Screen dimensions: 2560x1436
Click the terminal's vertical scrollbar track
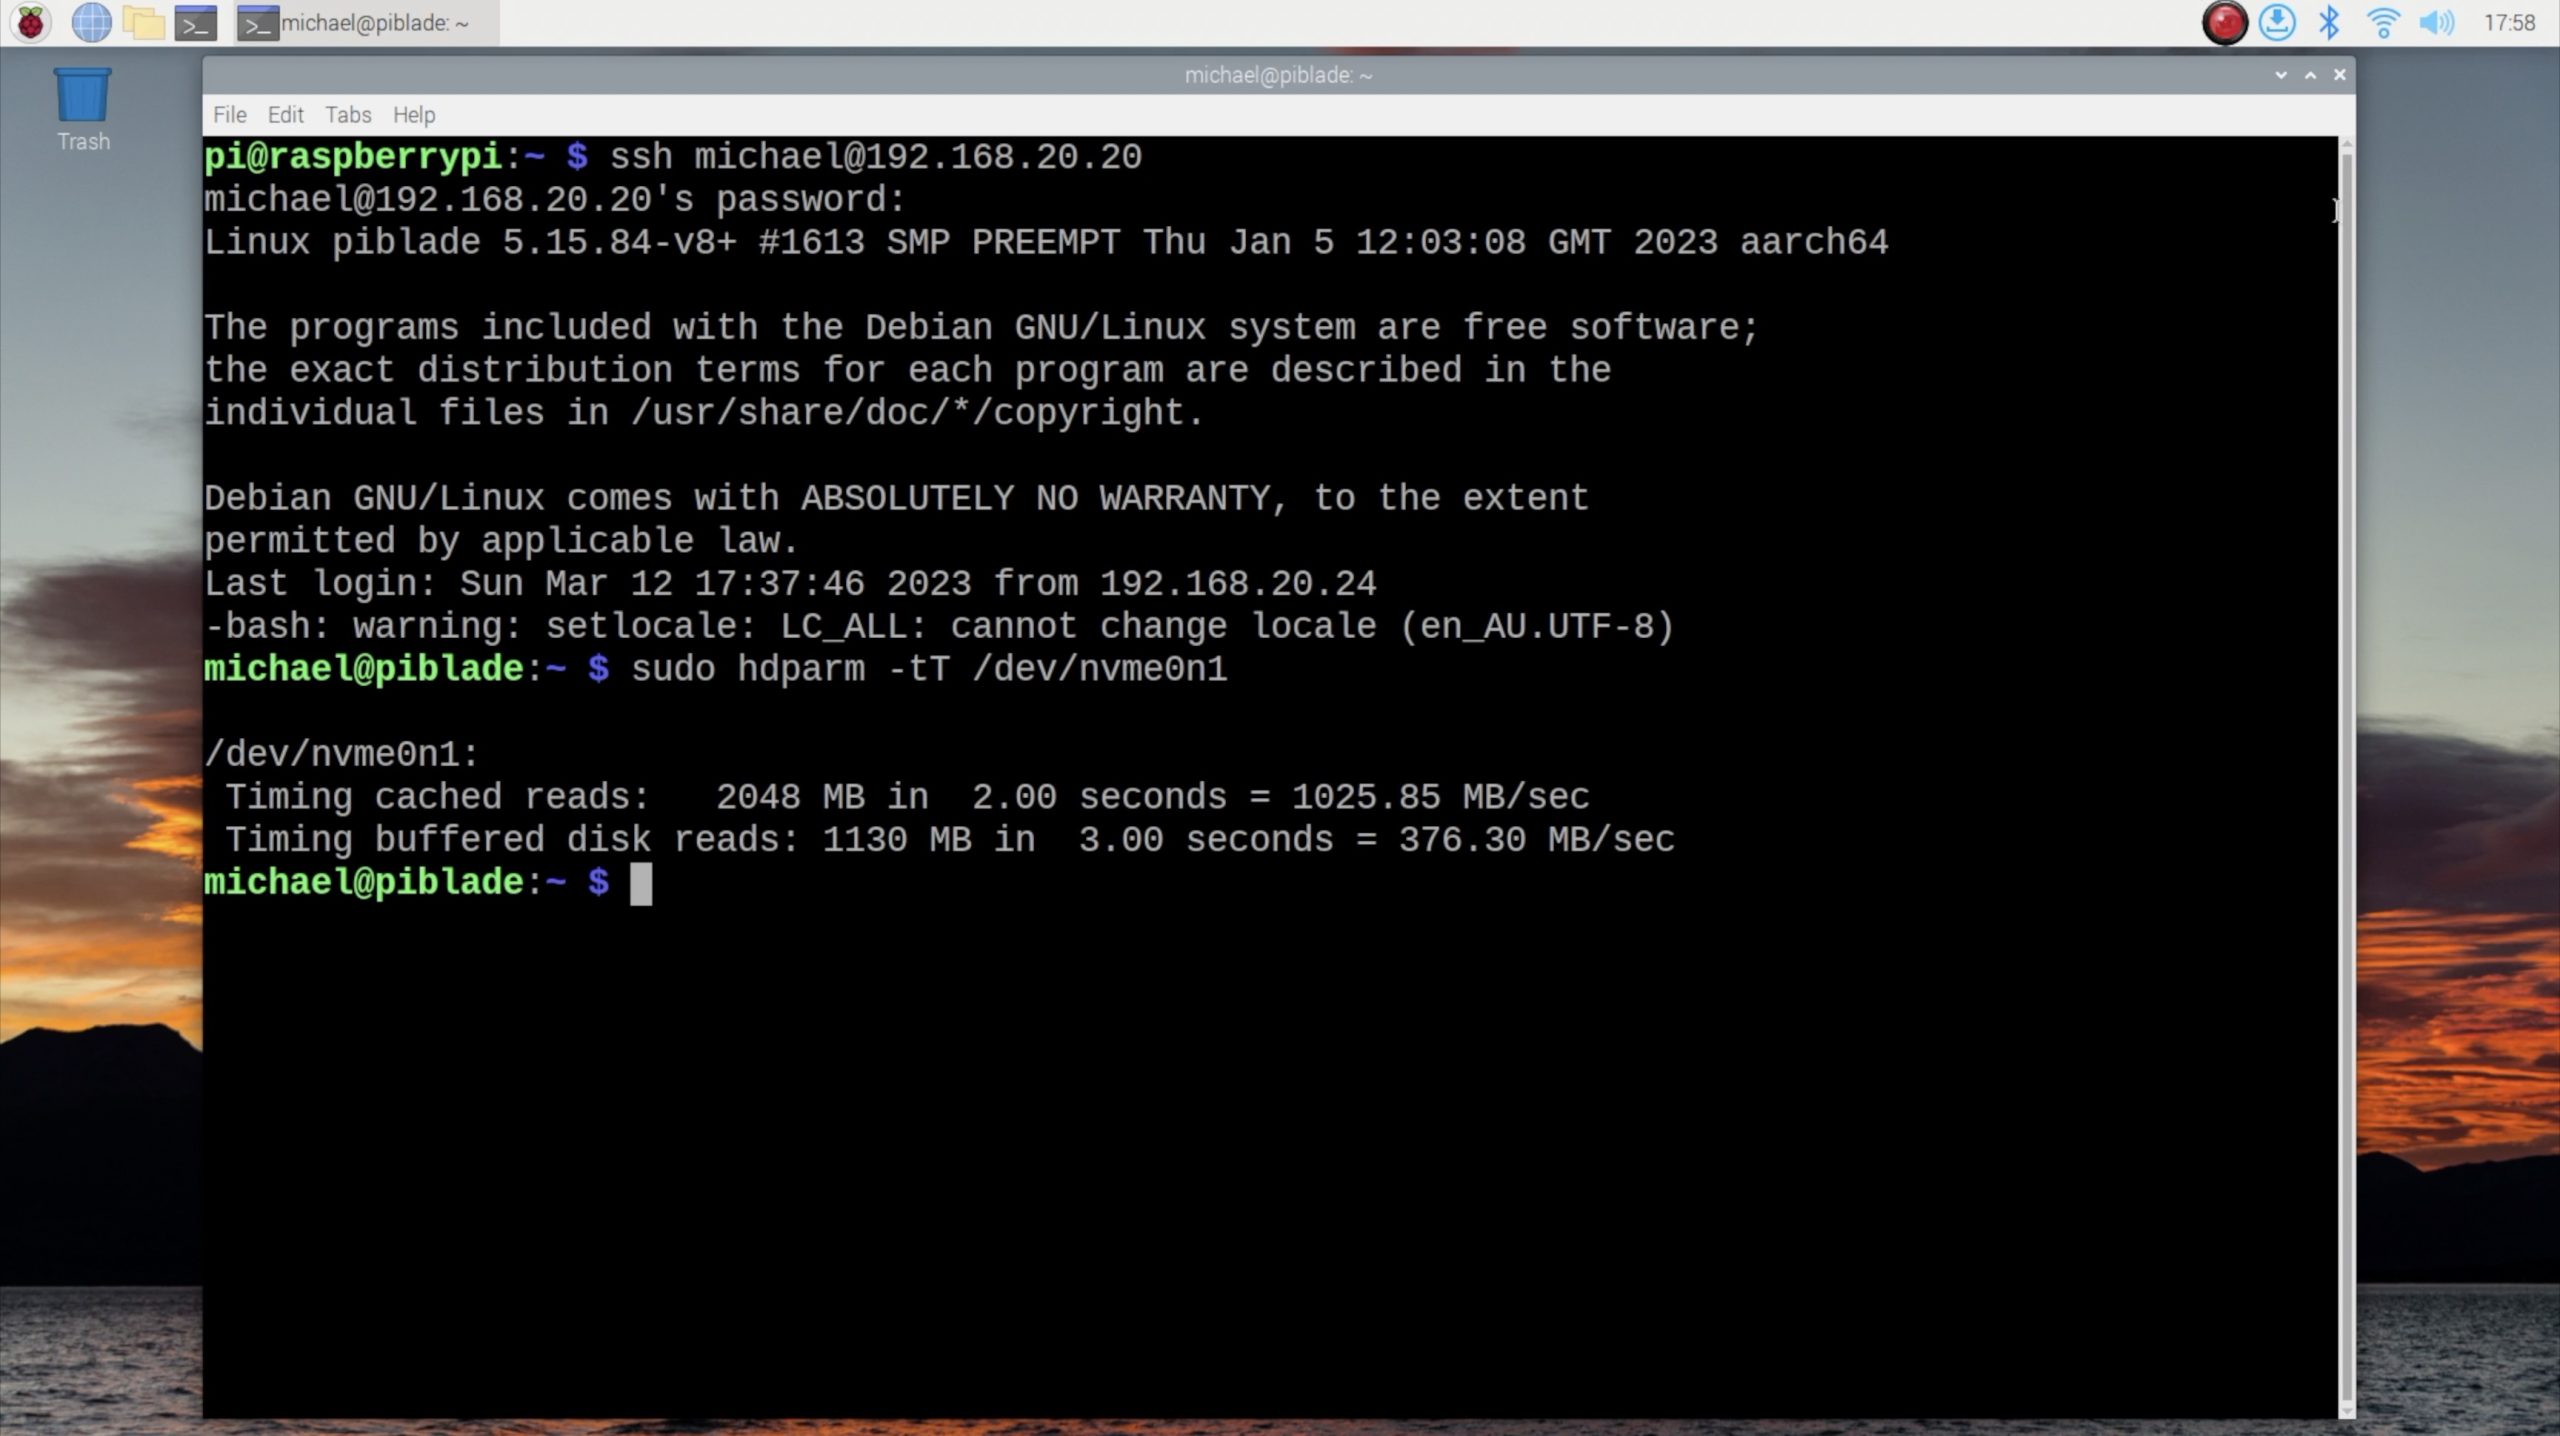tap(2346, 780)
